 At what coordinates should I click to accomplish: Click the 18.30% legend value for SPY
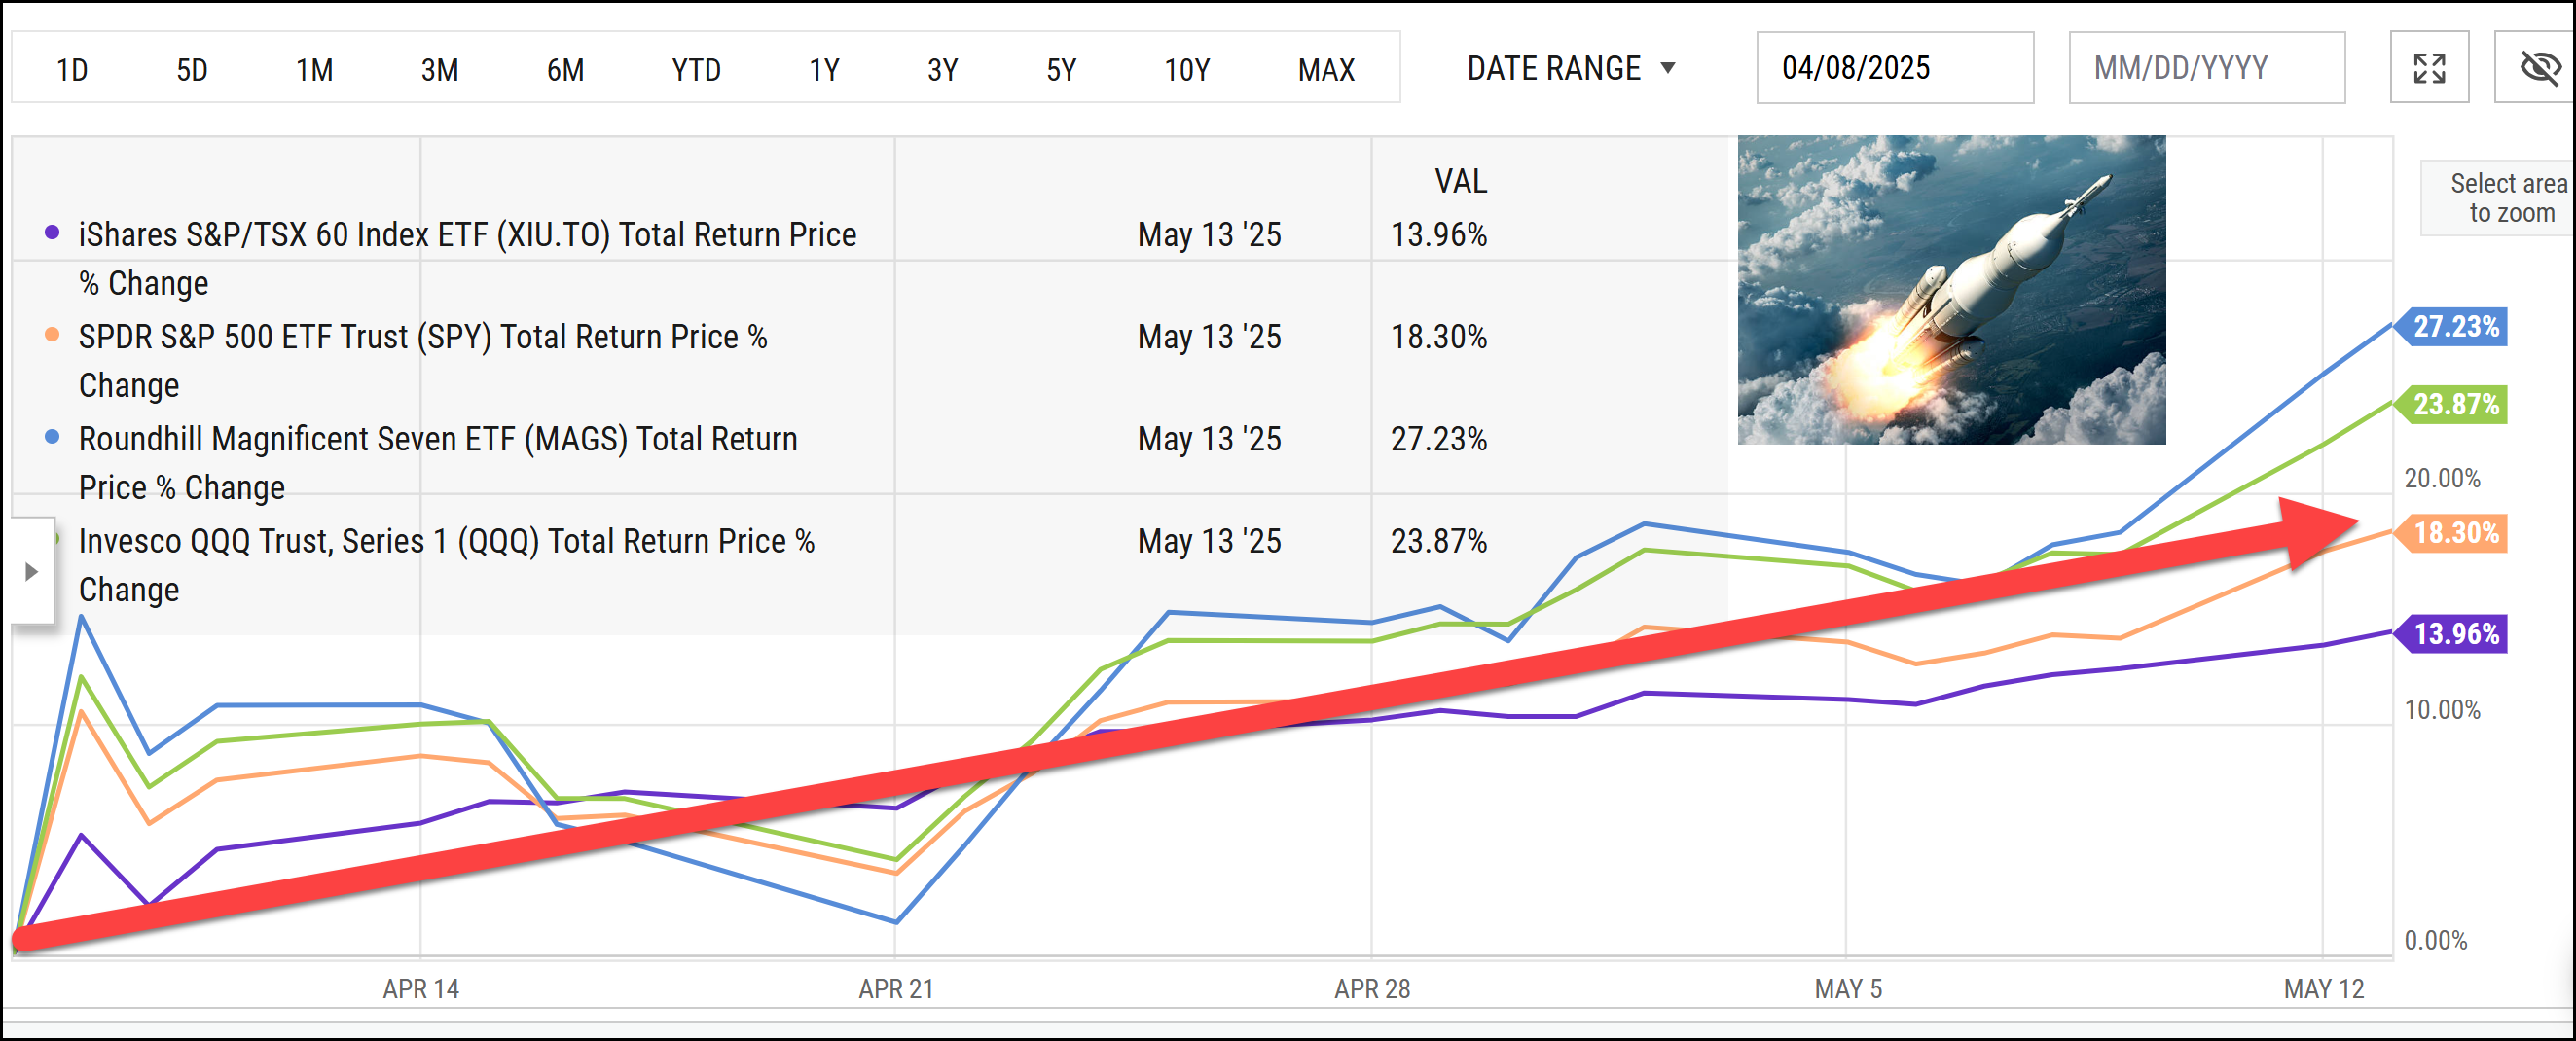[1438, 336]
